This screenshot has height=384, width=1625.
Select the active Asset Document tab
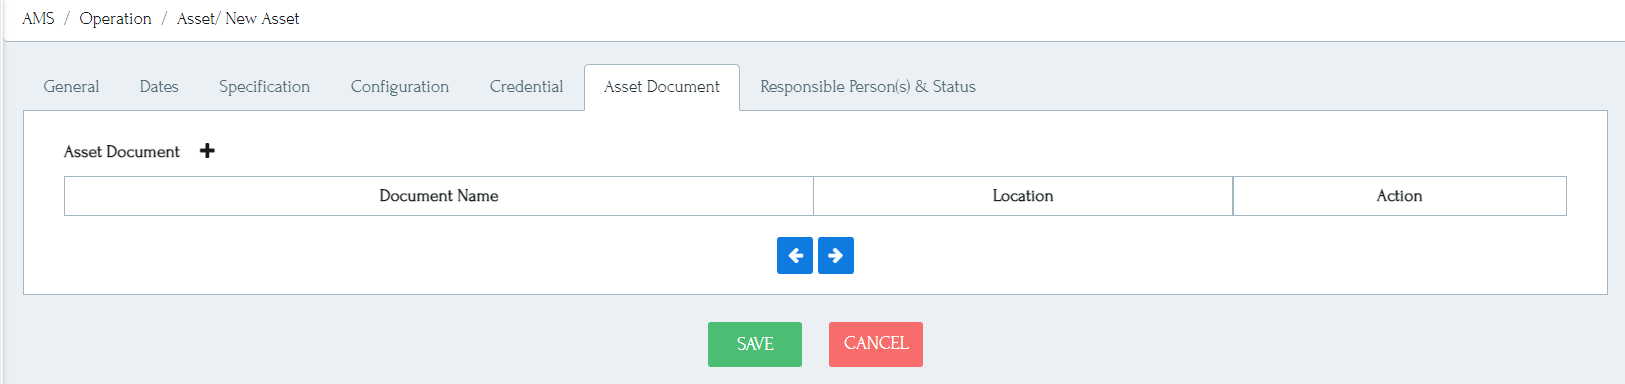tap(662, 87)
